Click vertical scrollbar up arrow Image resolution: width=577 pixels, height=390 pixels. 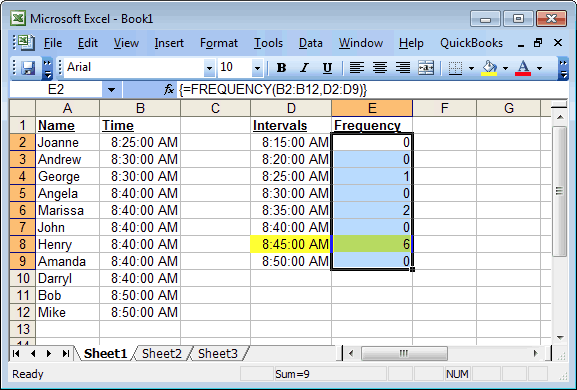point(560,117)
